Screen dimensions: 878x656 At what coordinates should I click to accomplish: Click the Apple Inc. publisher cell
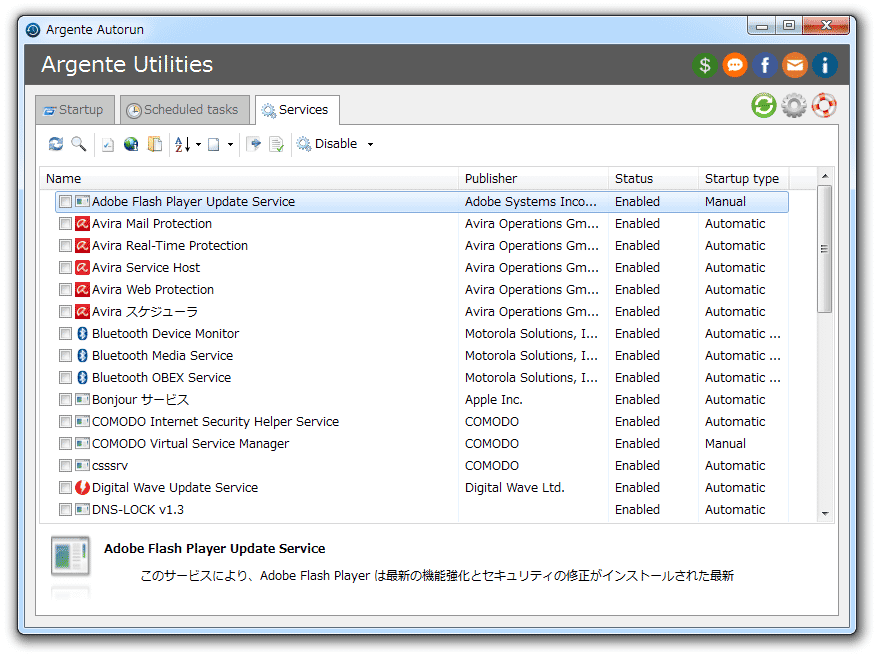click(x=493, y=400)
